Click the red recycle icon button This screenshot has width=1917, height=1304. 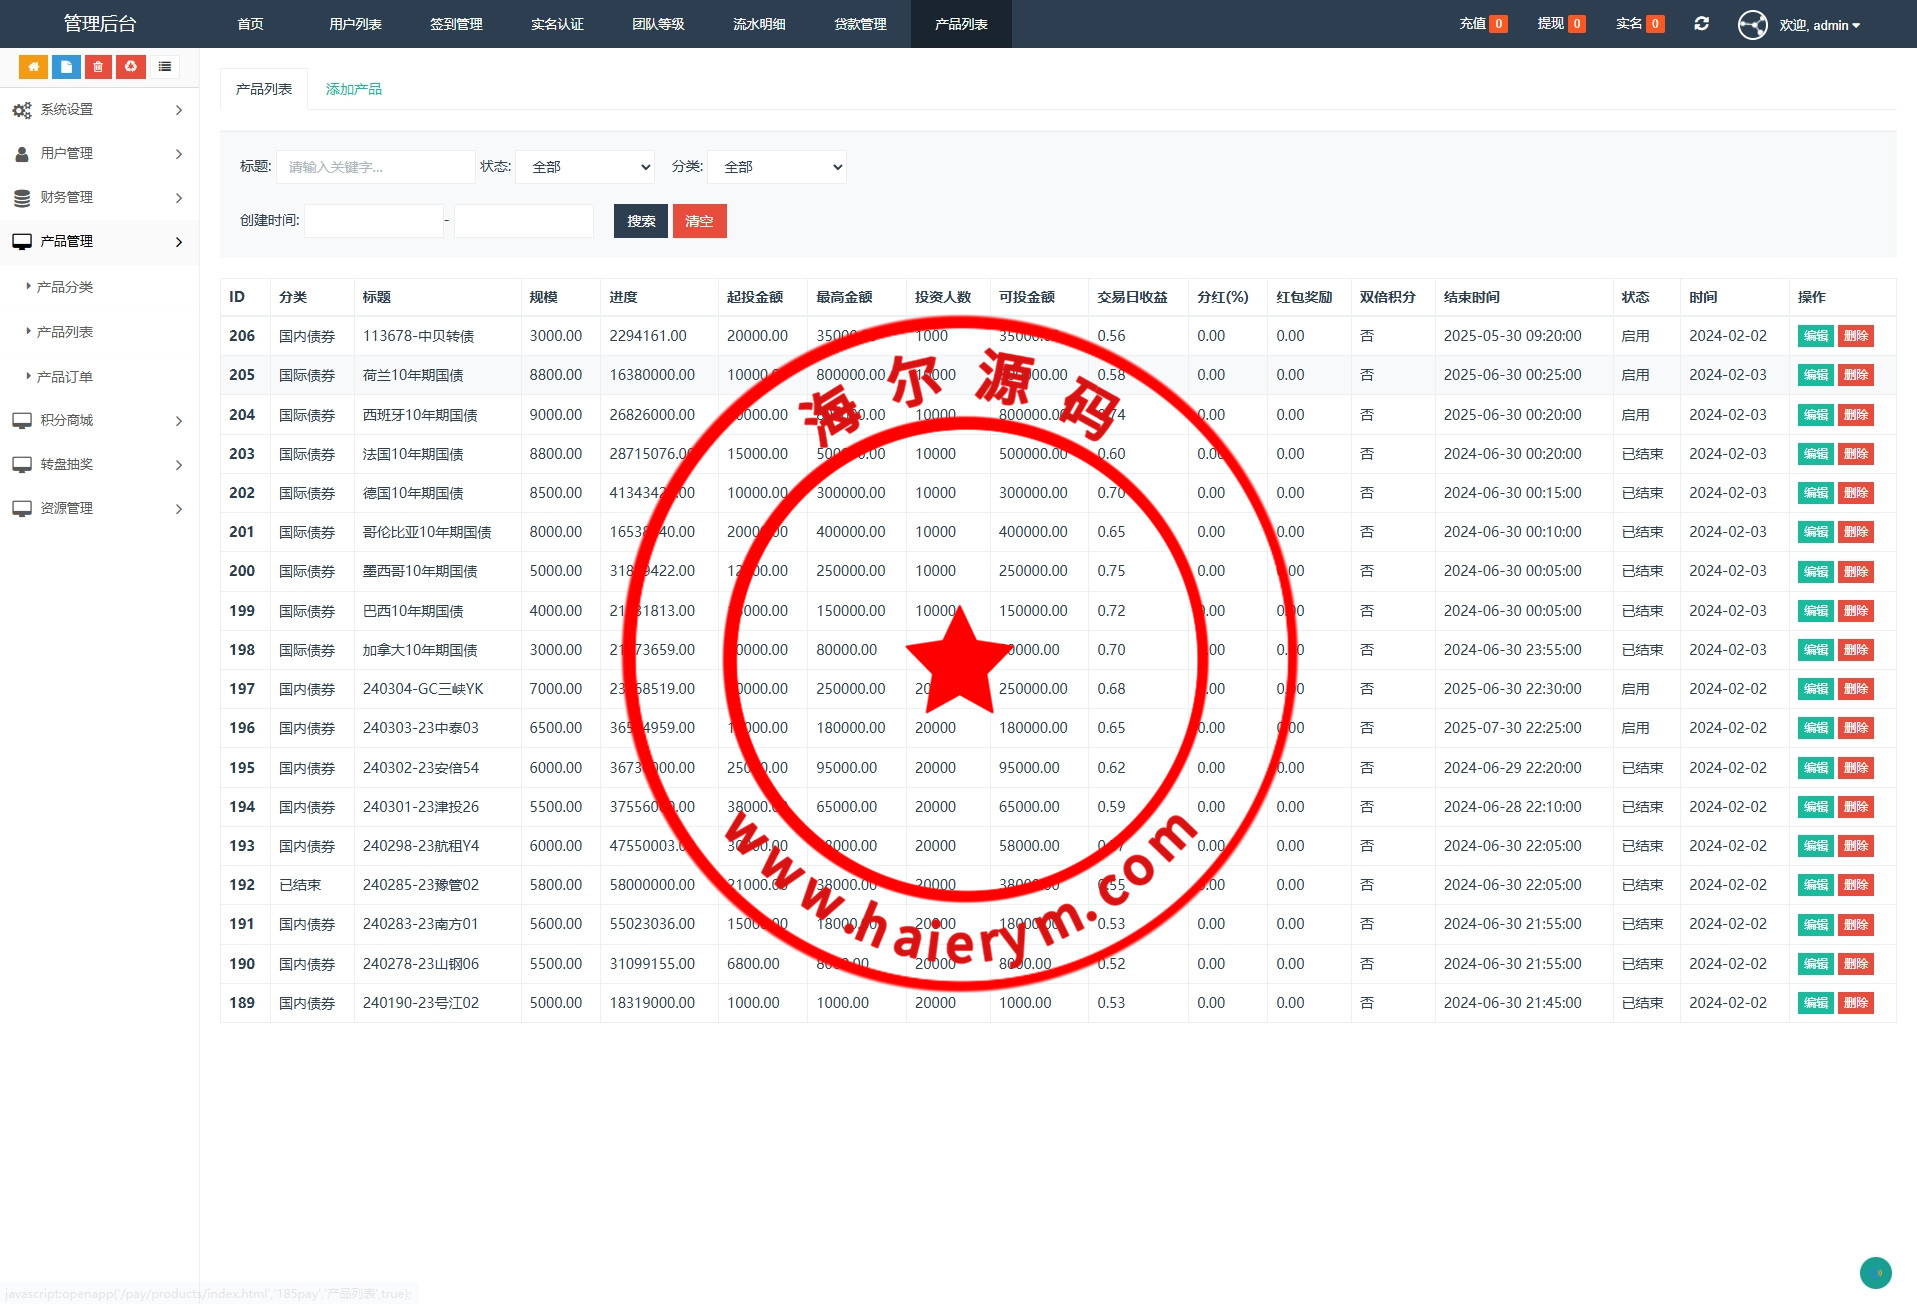[130, 67]
